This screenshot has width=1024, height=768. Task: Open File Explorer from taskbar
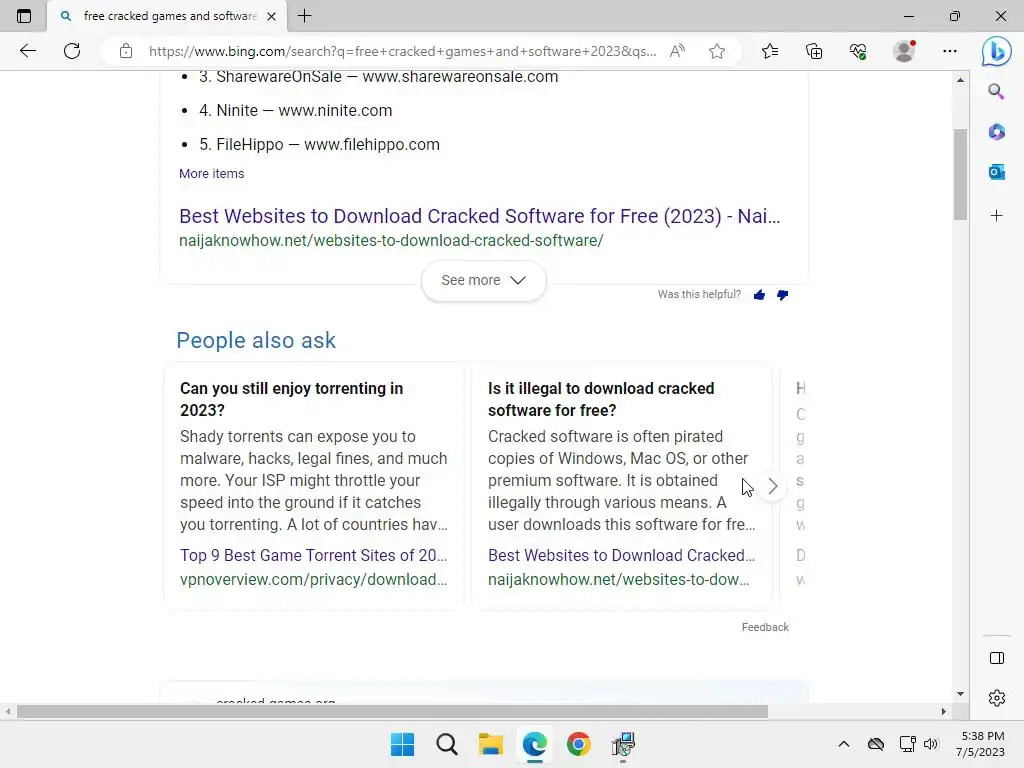(x=490, y=744)
